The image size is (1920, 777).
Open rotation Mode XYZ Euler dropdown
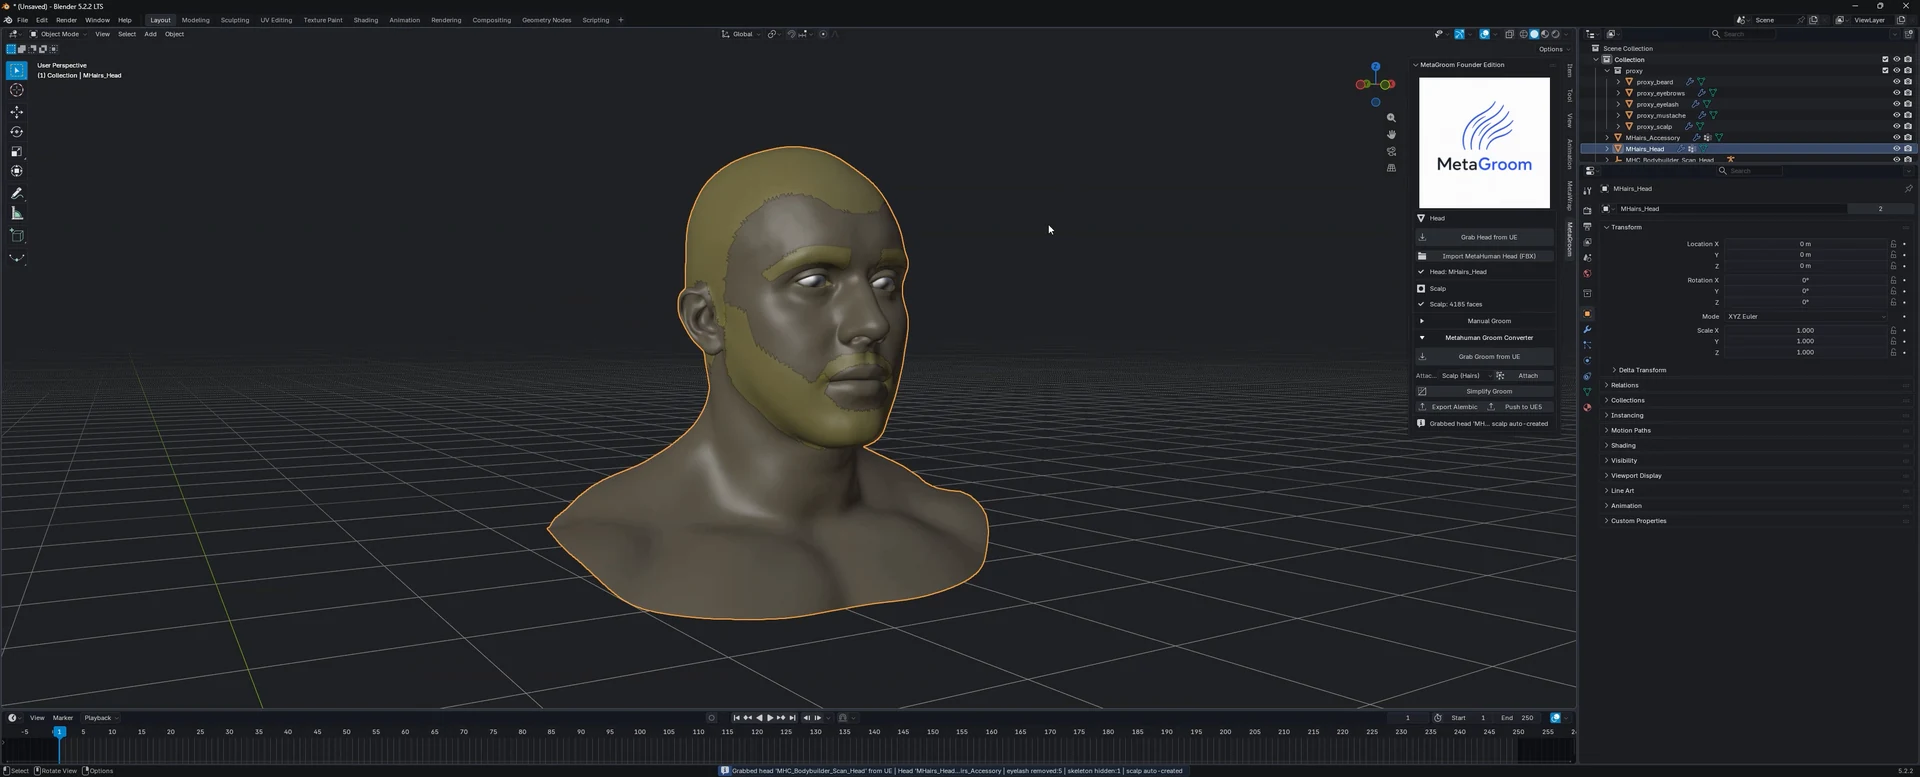1805,317
